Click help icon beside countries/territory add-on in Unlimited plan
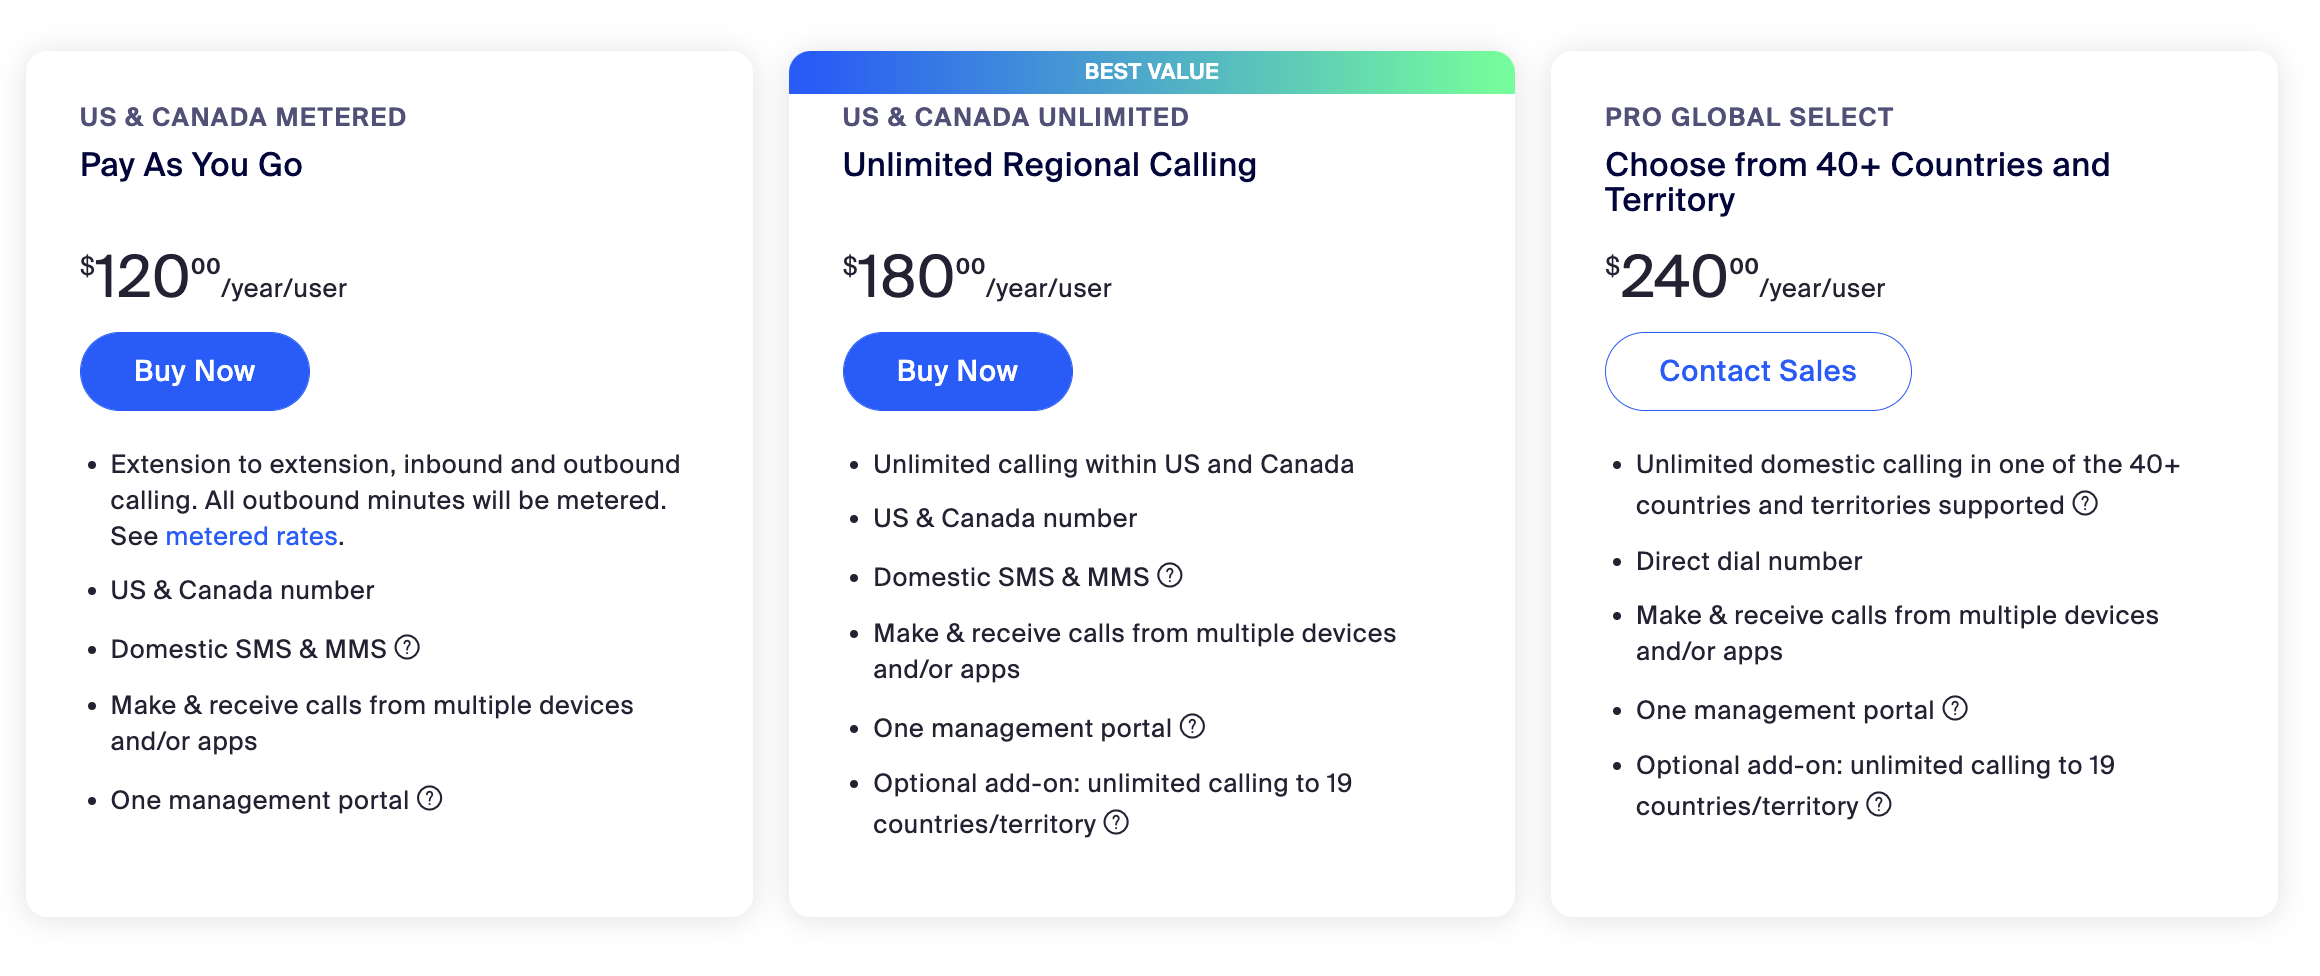This screenshot has height=976, width=2320. pos(1116,822)
